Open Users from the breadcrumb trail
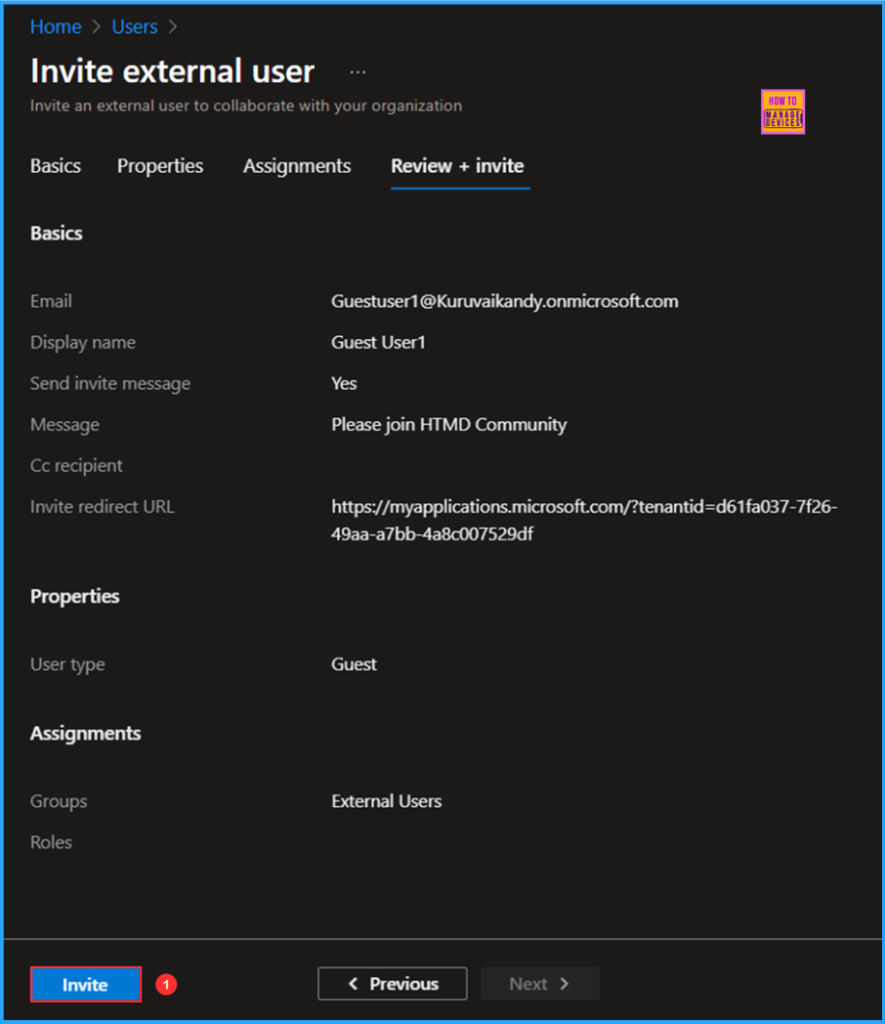The image size is (885, 1024). pos(134,27)
